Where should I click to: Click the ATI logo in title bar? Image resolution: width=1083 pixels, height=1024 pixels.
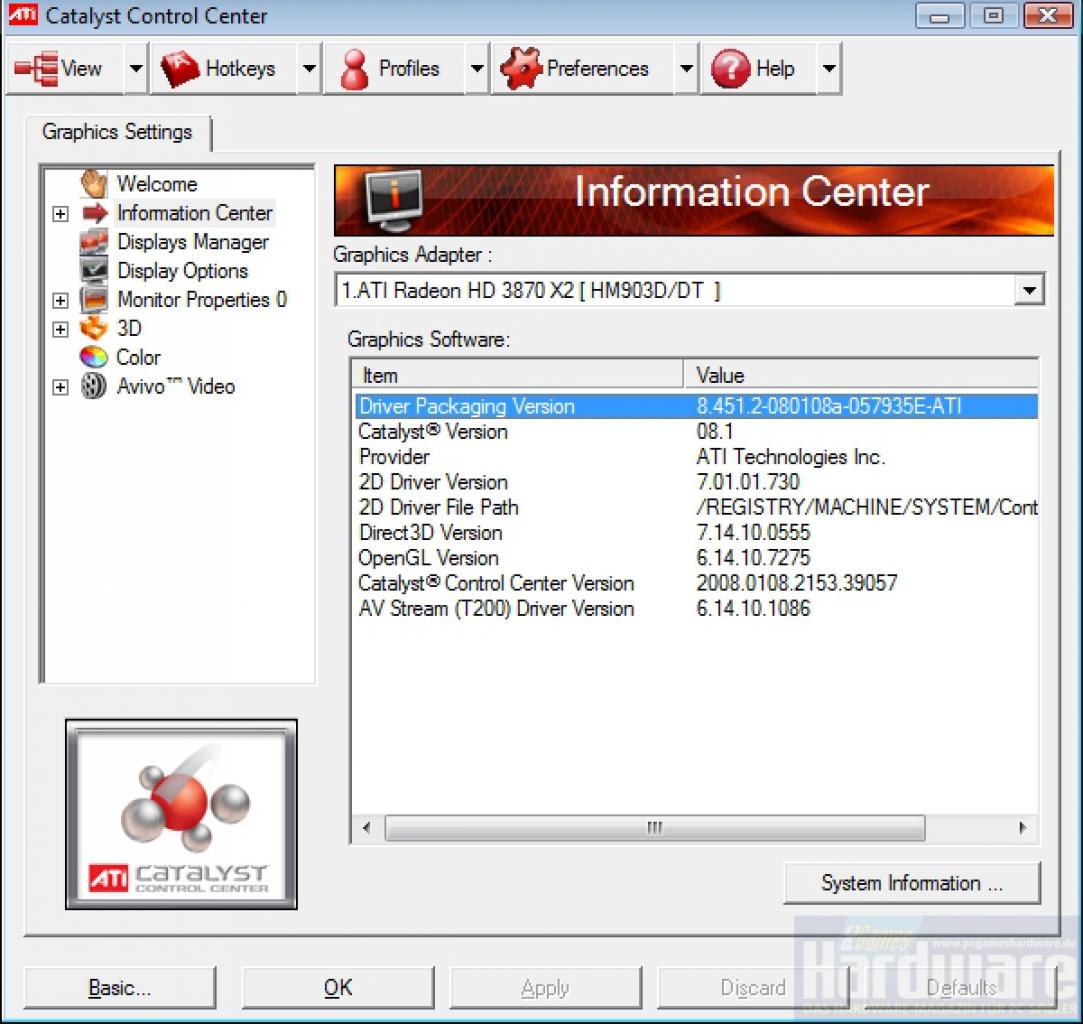(22, 15)
